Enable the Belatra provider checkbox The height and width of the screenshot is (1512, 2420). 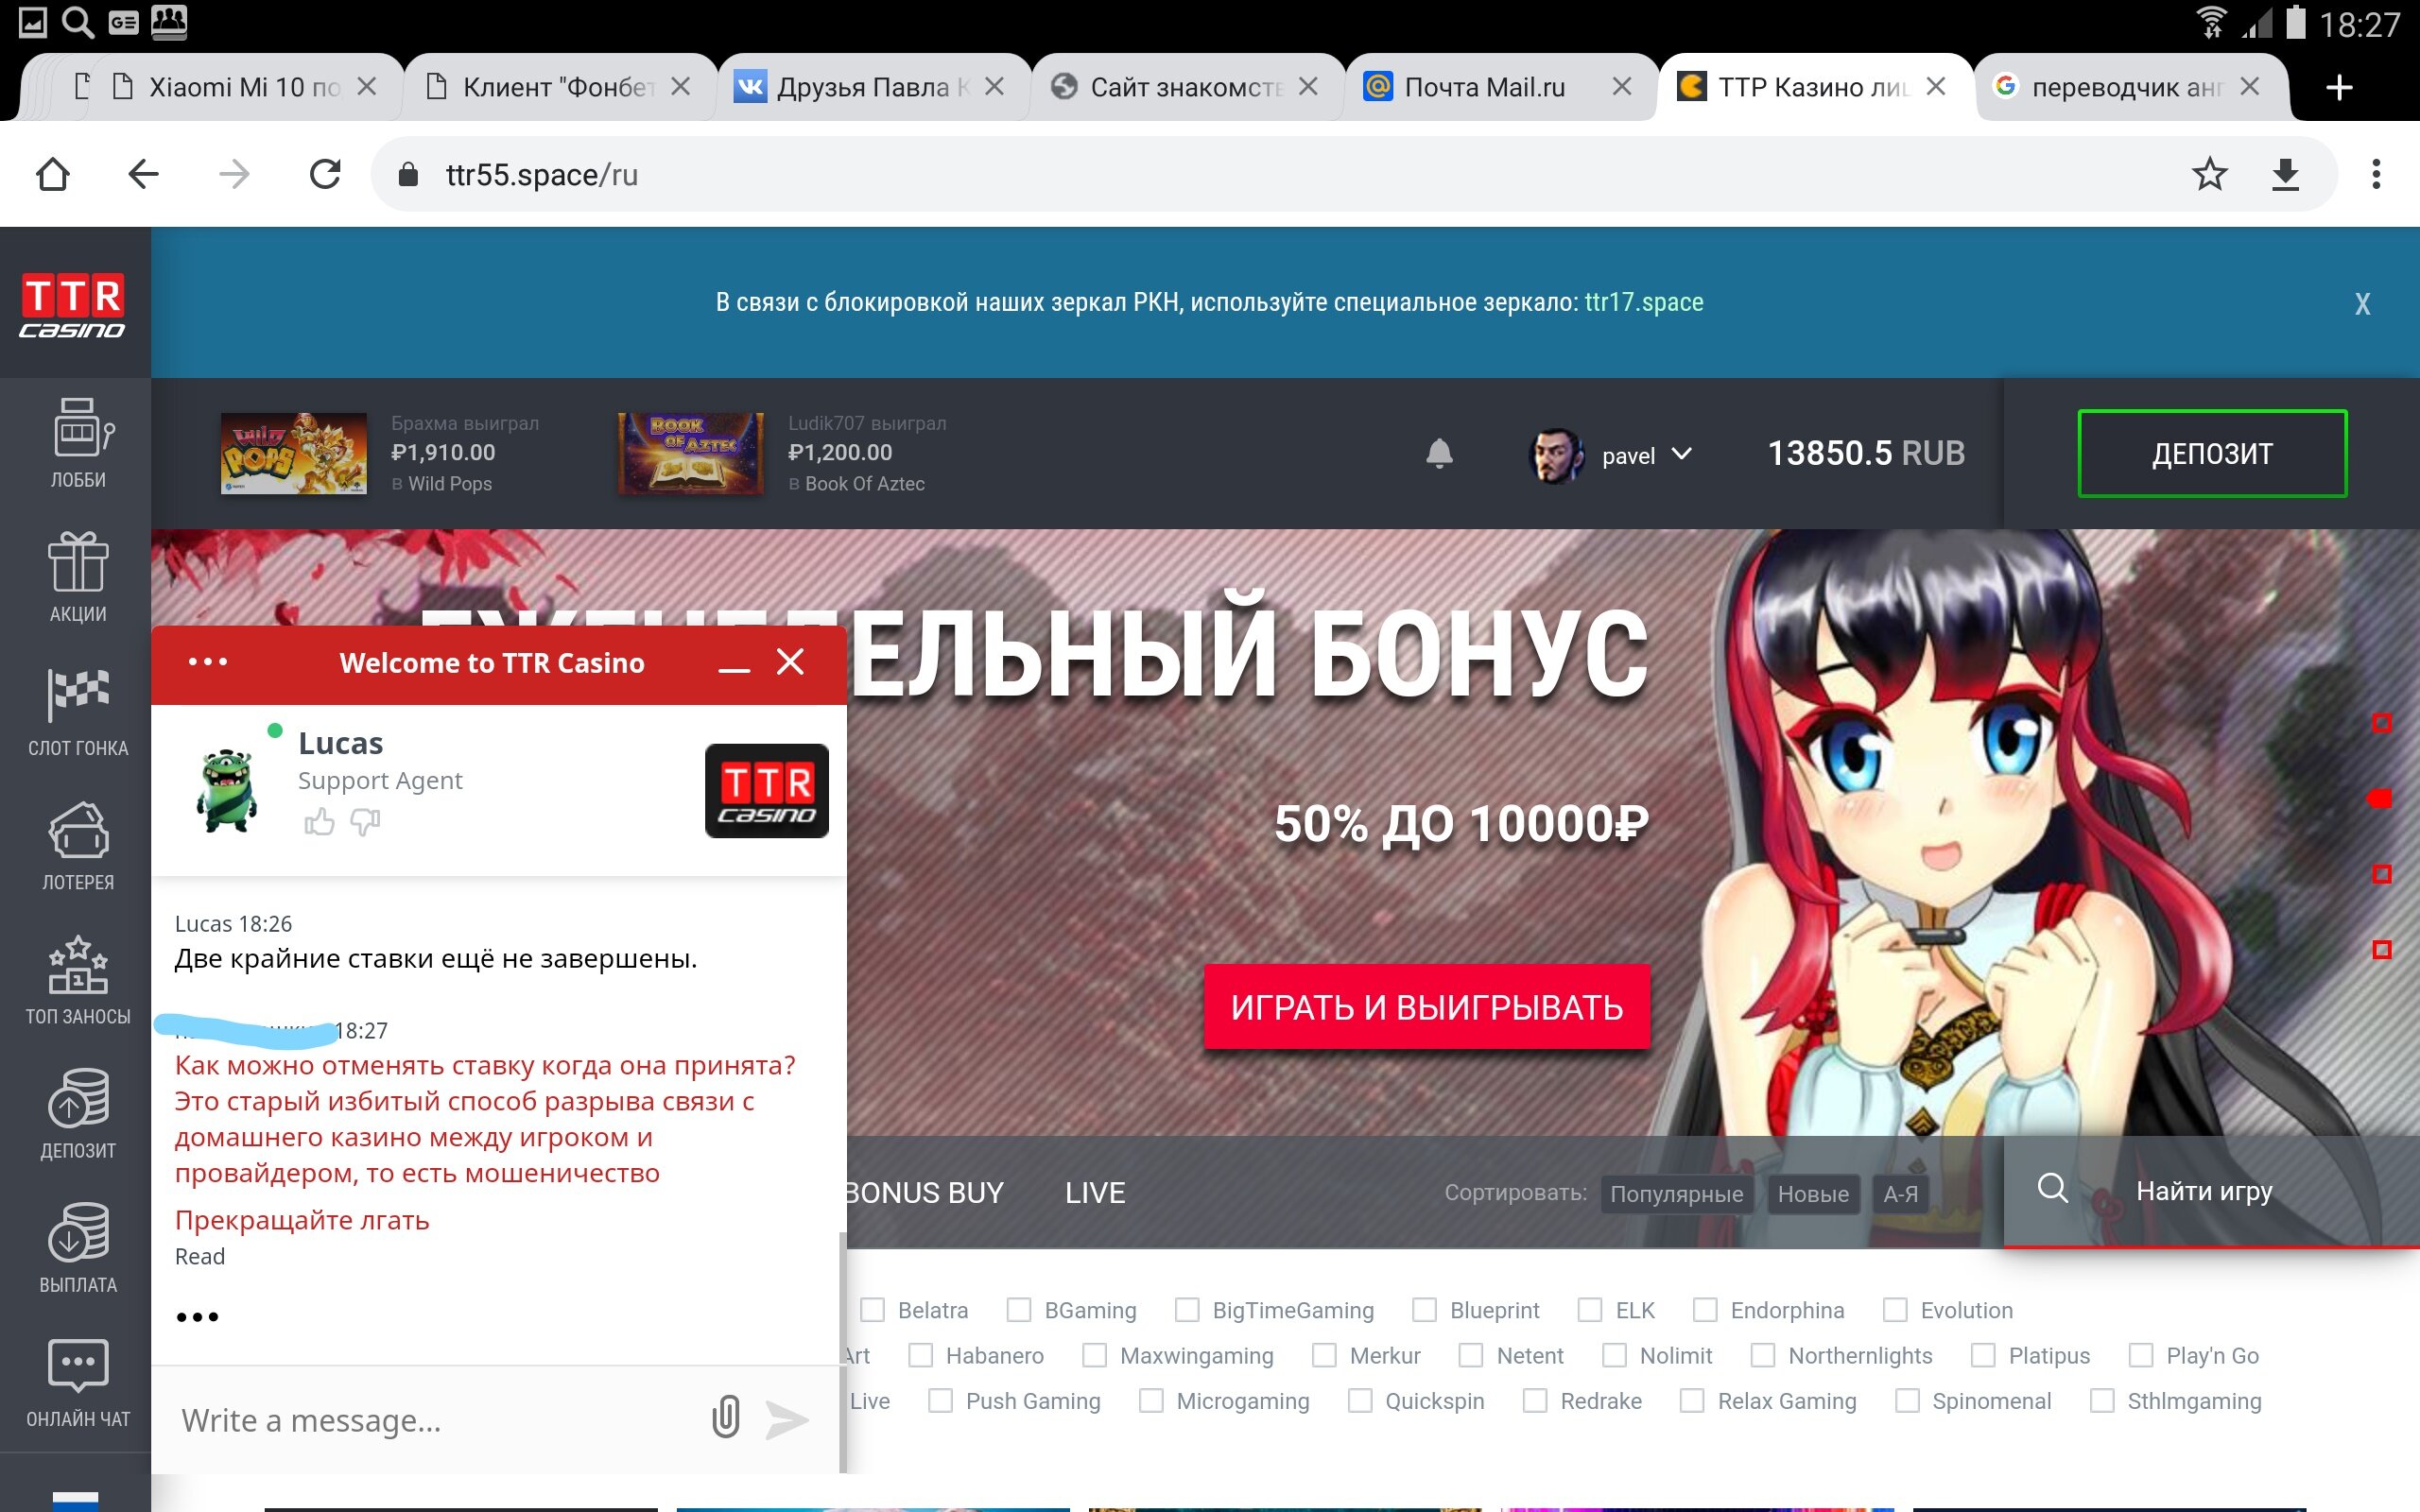click(873, 1310)
